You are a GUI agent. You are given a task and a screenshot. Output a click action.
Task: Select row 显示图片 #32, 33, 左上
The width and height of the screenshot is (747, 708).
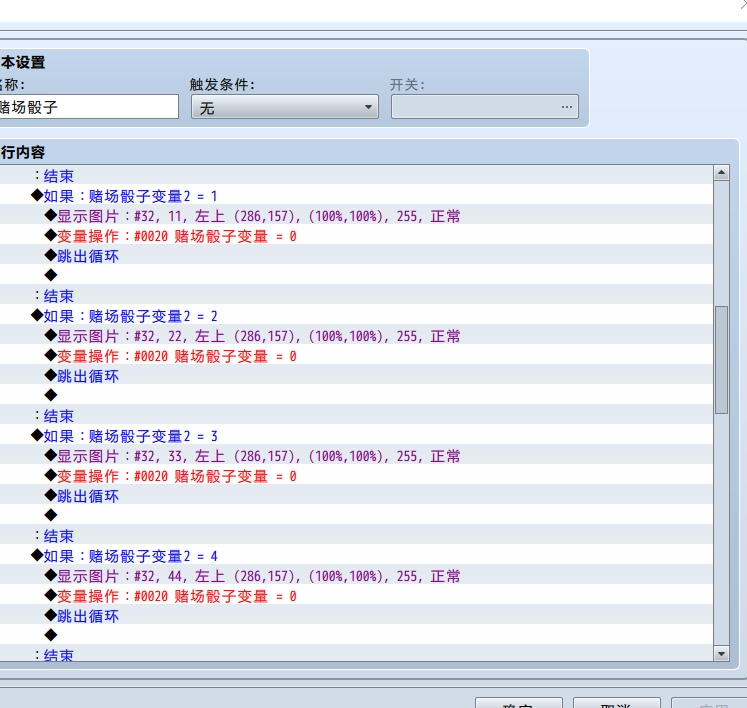coord(356,456)
